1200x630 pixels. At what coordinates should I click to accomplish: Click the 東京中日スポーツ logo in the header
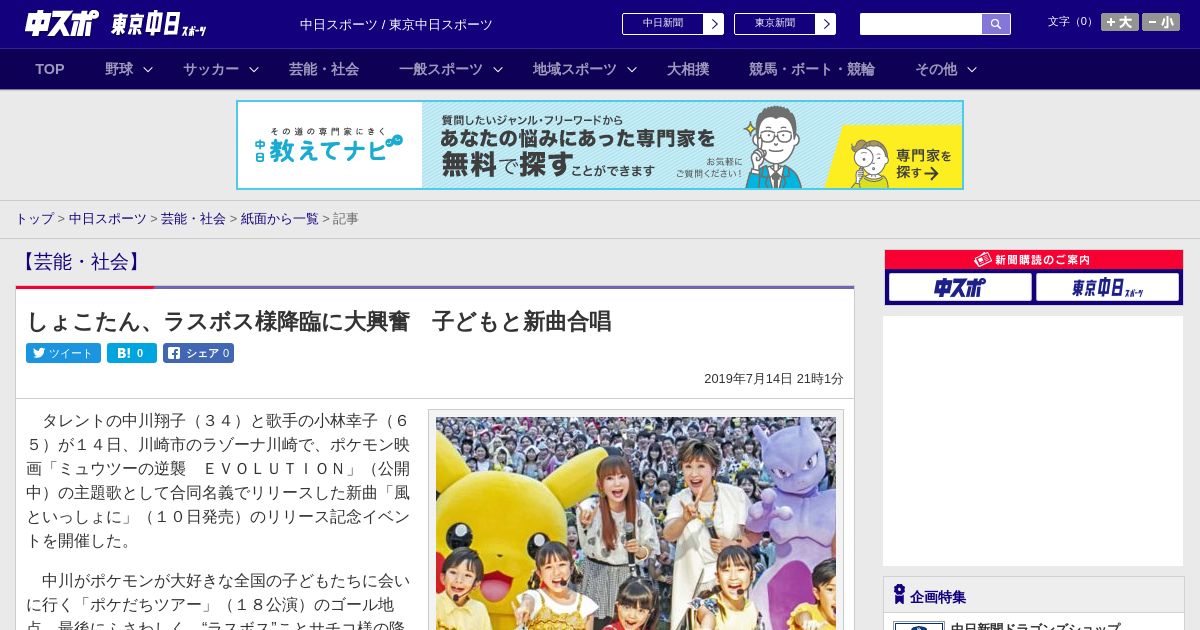click(x=159, y=24)
